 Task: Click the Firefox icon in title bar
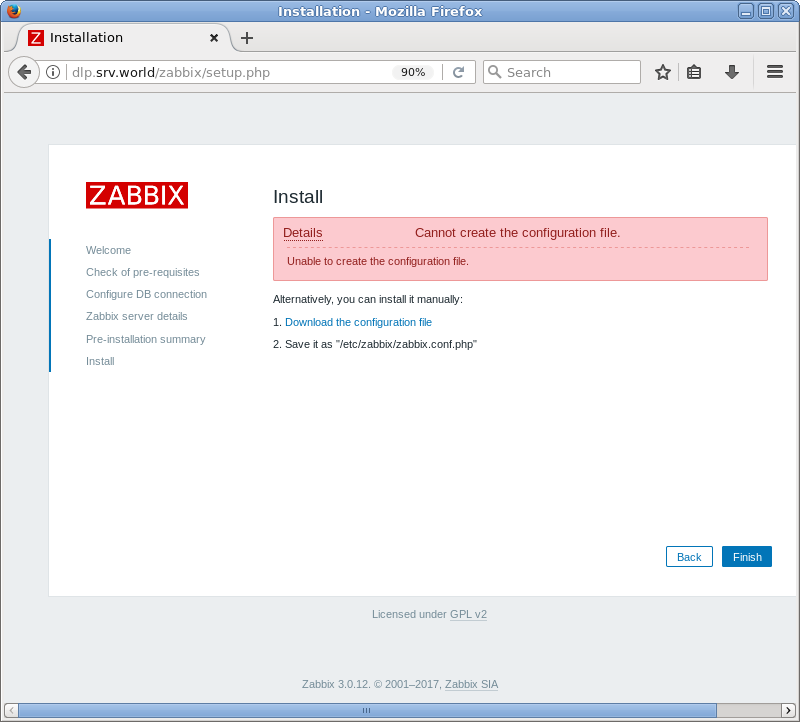(14, 11)
